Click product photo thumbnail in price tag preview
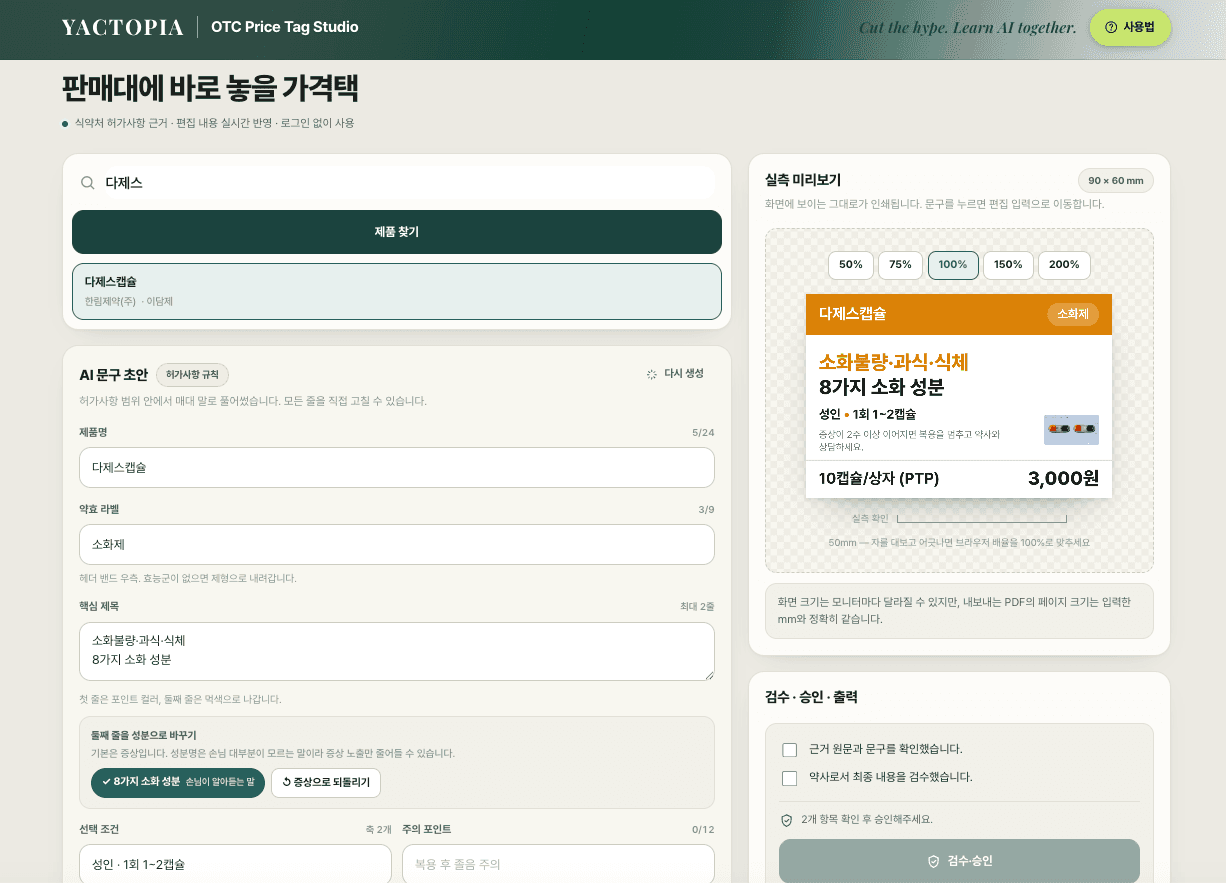 [1071, 430]
